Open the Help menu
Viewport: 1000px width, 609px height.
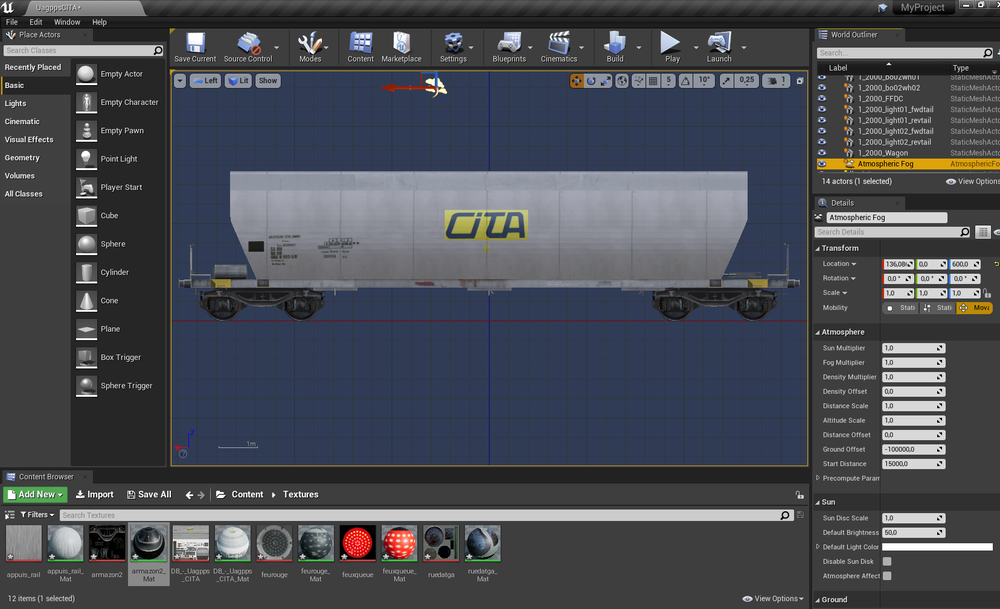click(x=99, y=22)
